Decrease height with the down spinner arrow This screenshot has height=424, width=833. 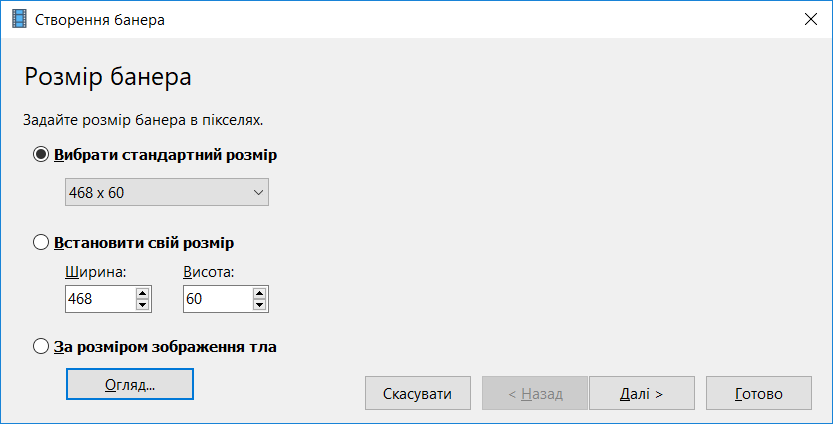click(259, 305)
